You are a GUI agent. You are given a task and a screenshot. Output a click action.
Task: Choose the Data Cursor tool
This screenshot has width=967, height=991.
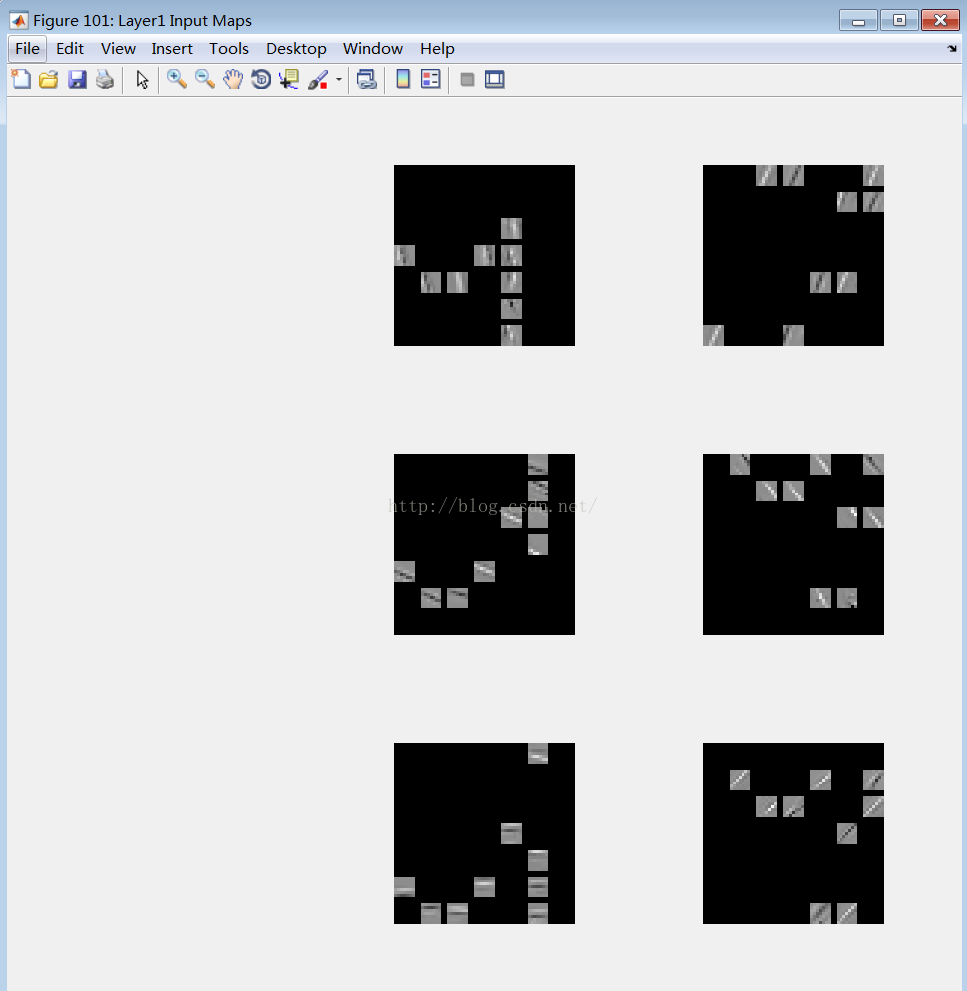[289, 79]
